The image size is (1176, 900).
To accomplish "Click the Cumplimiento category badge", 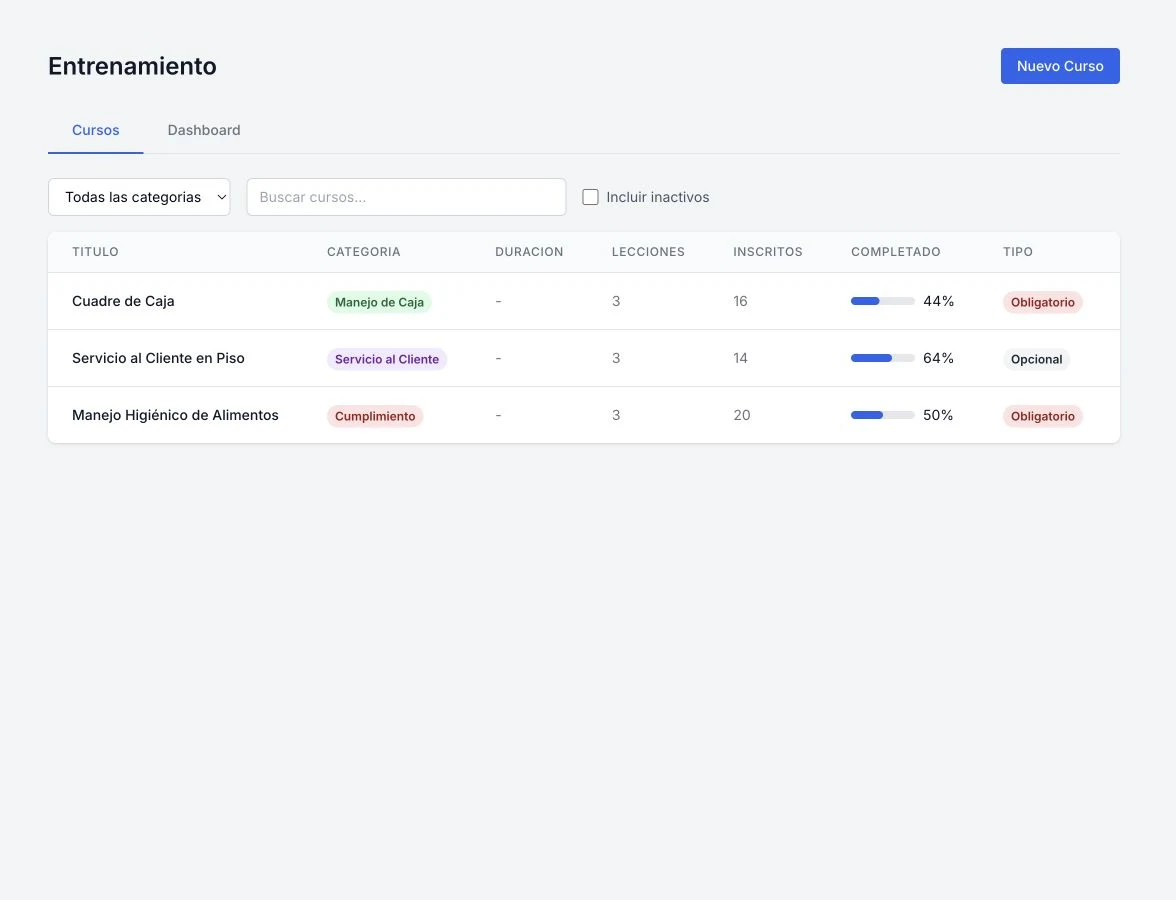I will (x=375, y=416).
